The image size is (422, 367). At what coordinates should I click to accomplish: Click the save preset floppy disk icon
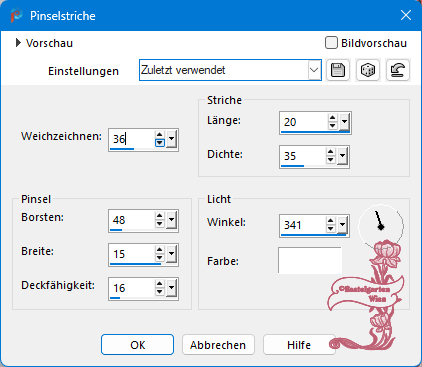coord(338,70)
